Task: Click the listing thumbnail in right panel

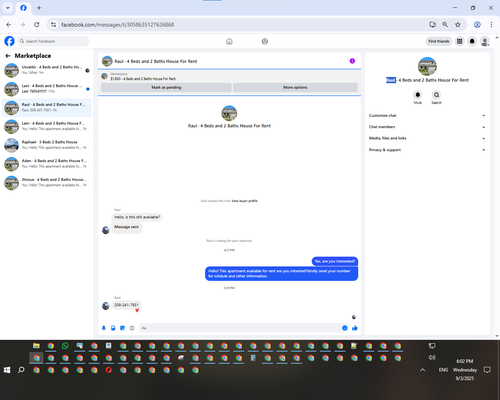Action: 427,66
